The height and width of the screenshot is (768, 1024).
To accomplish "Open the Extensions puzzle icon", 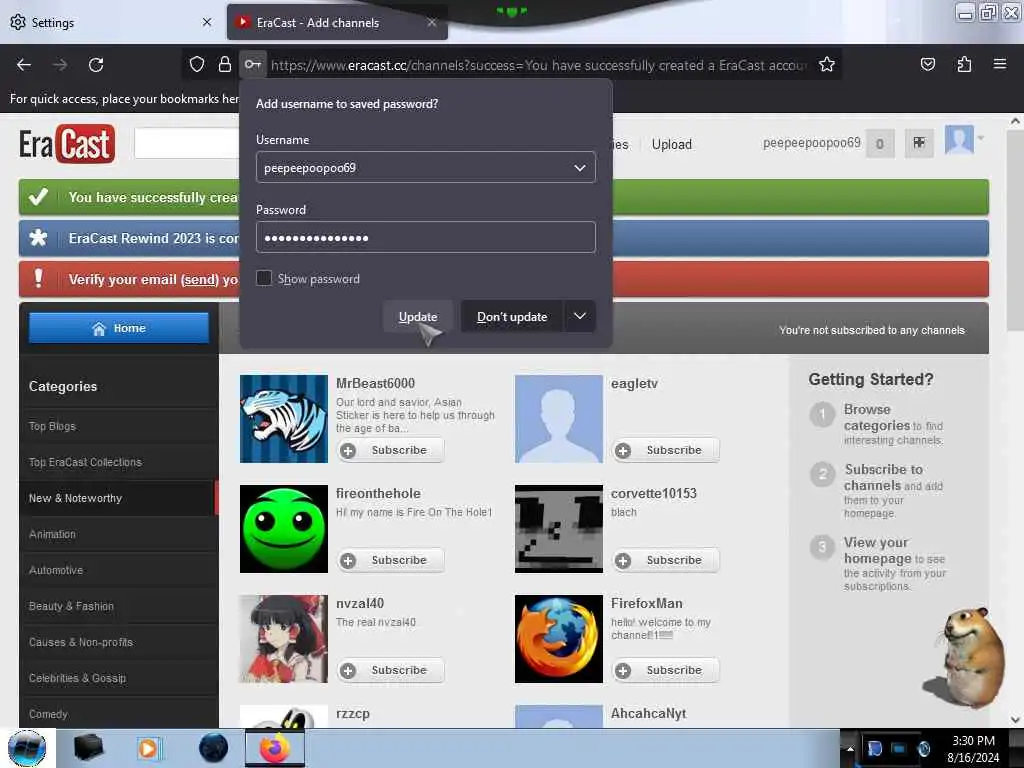I will click(964, 64).
